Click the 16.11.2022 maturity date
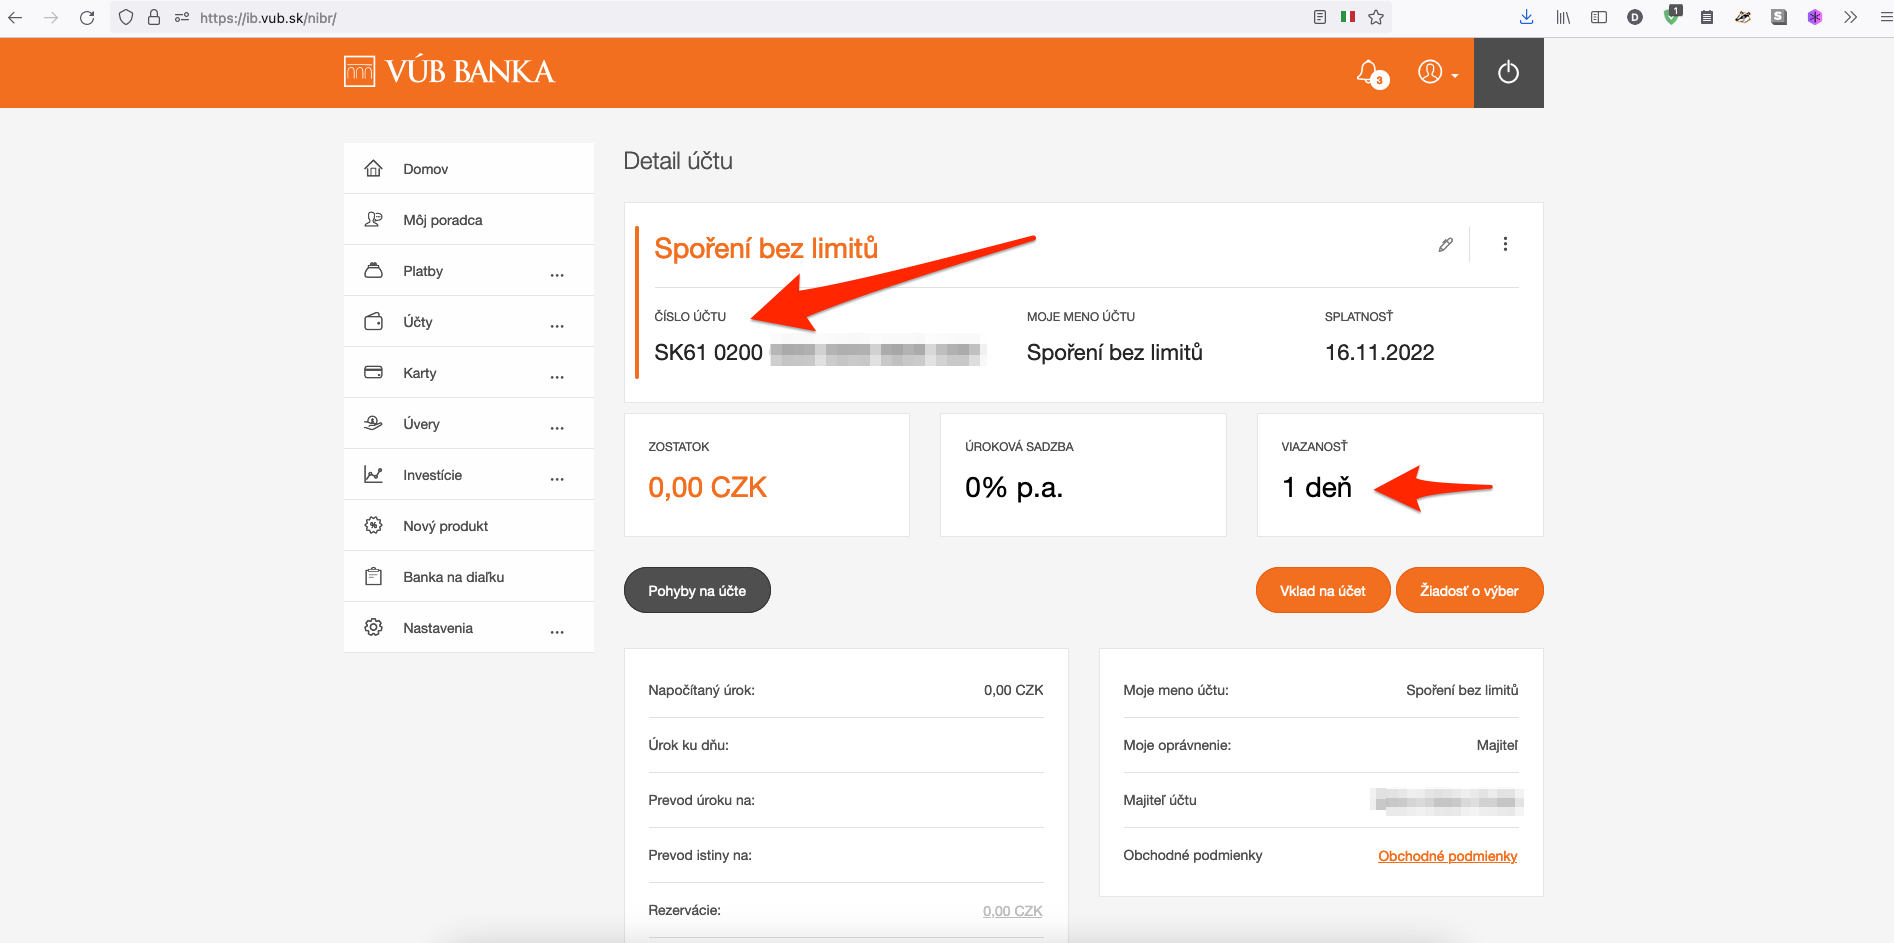 pyautogui.click(x=1379, y=352)
